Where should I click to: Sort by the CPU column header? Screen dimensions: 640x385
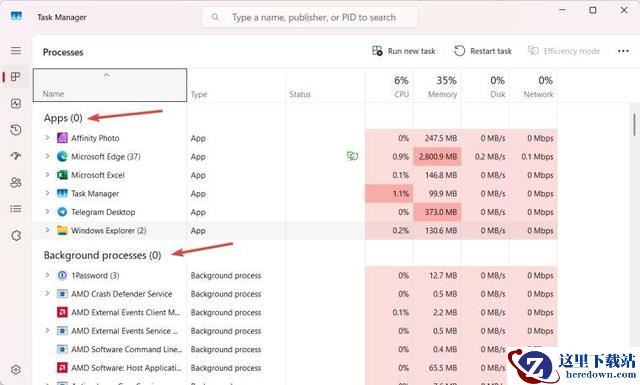click(389, 86)
